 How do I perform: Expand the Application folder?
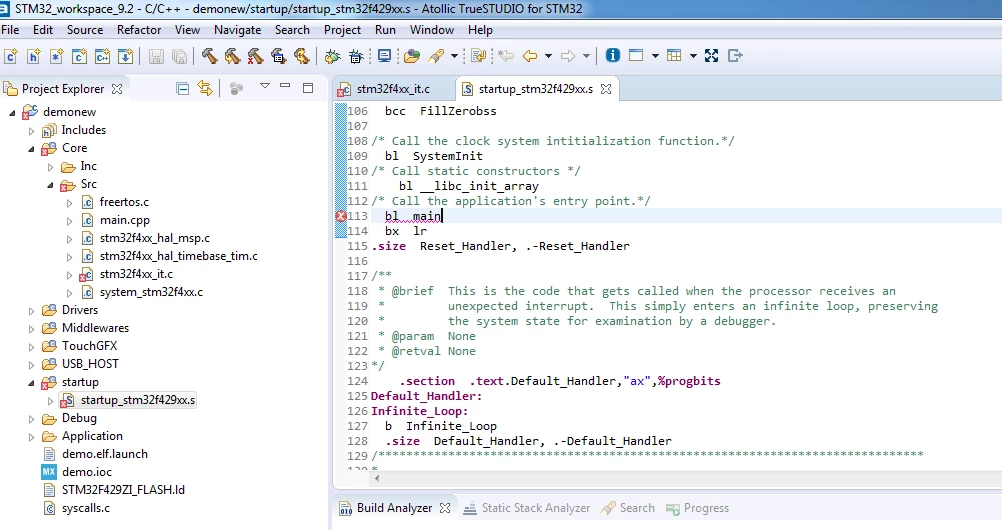[31, 437]
